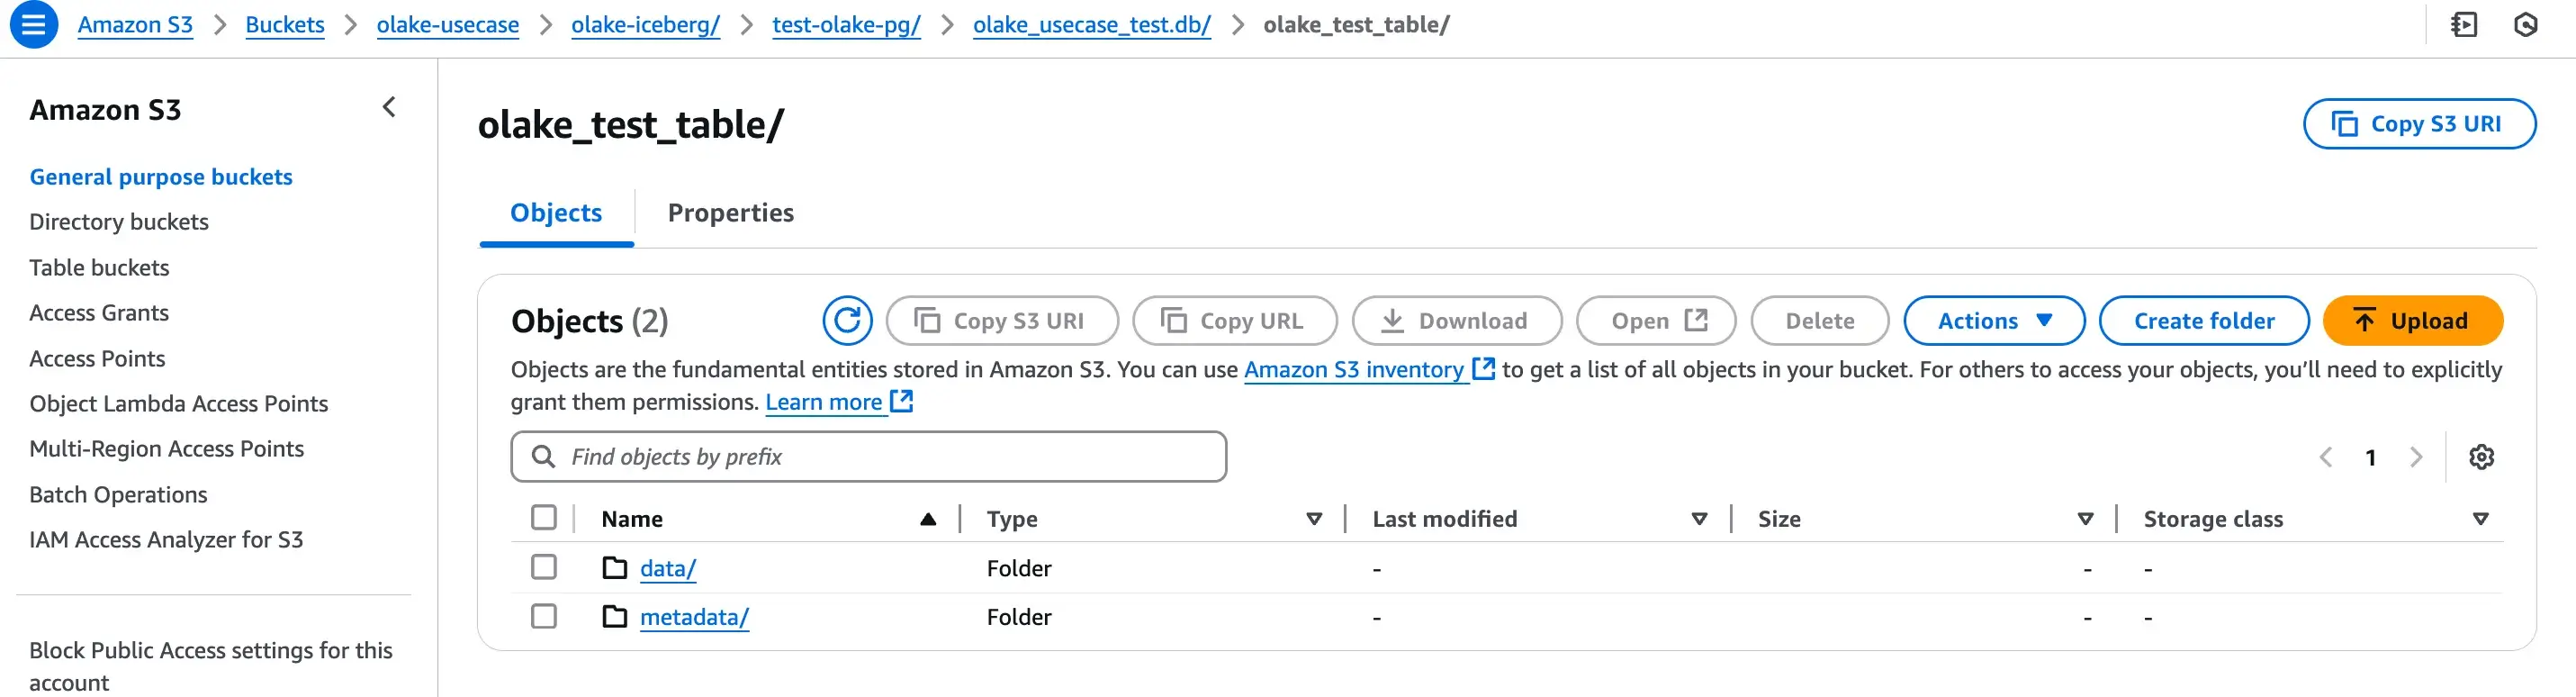
Task: Navigate to olake-usecase bucket breadcrumb
Action: pyautogui.click(x=447, y=25)
